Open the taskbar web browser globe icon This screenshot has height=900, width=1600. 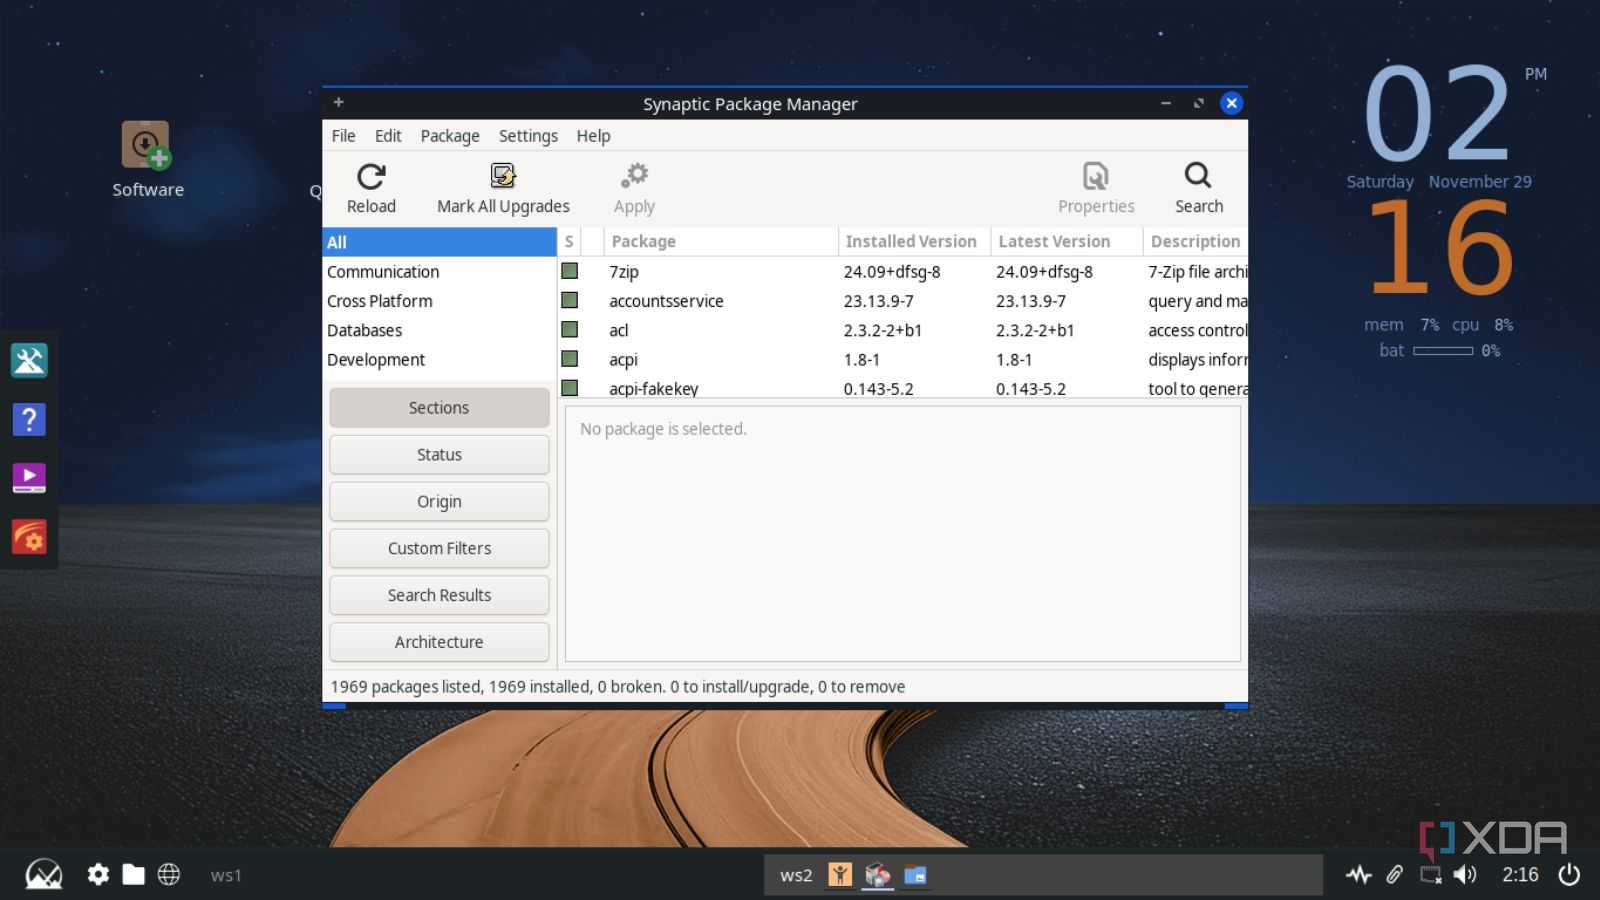click(x=169, y=875)
